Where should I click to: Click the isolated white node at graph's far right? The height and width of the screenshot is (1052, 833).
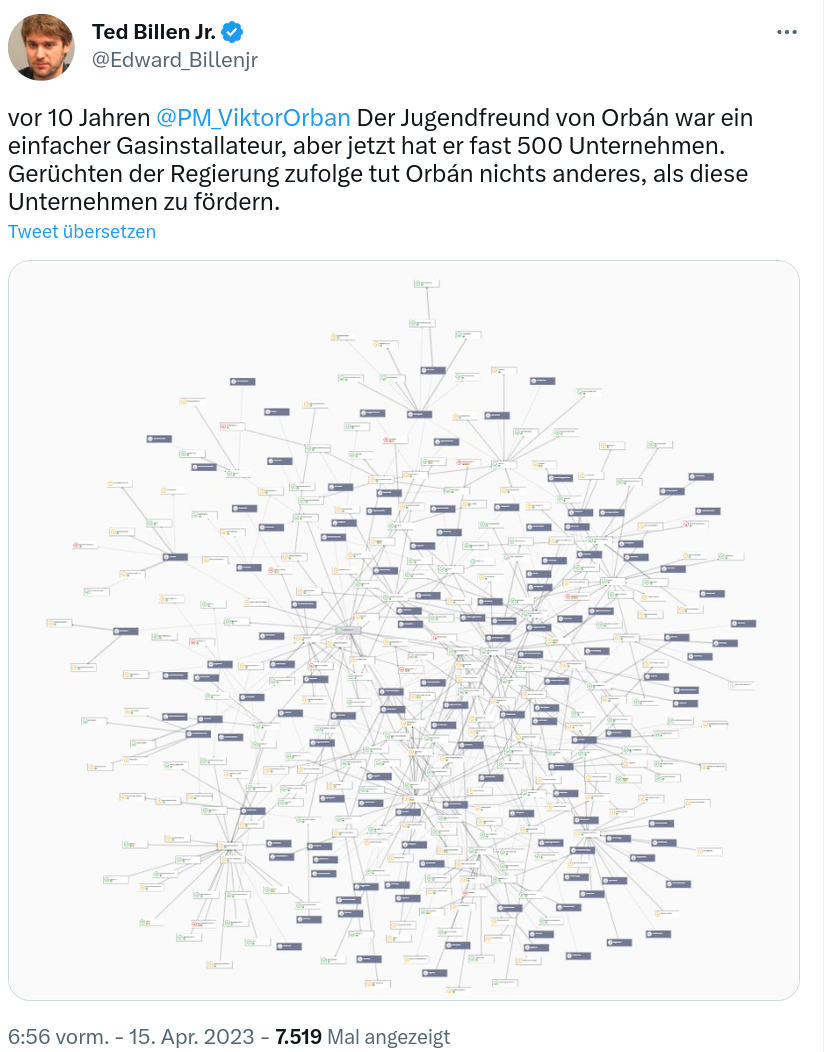(742, 686)
